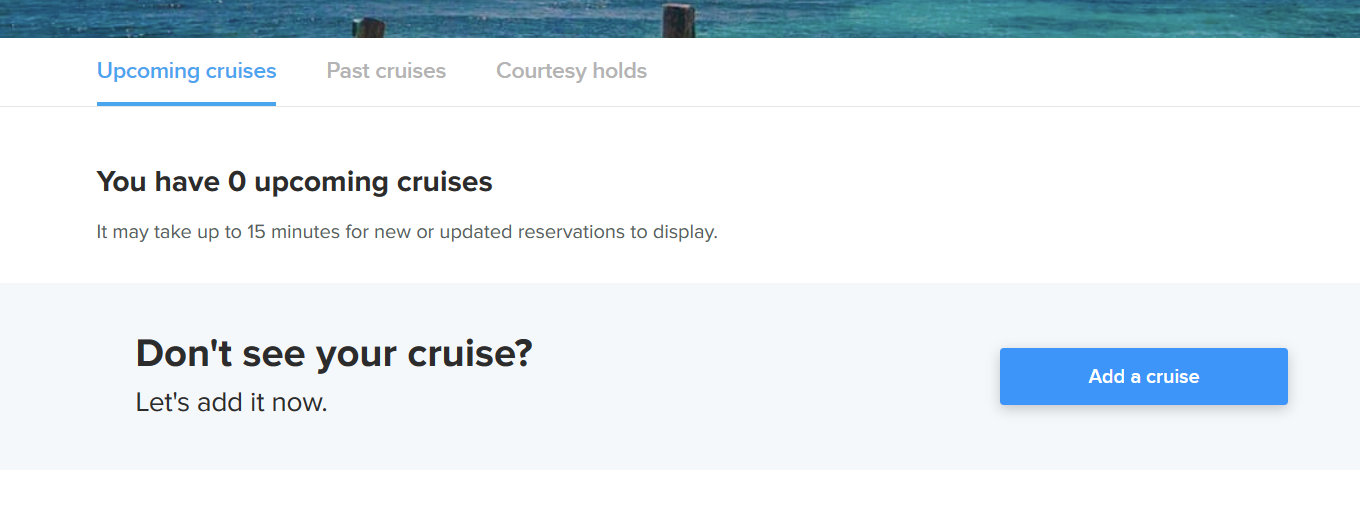Click the 'Let's add it now.' text
Screen dimensions: 1360x507
(x=232, y=403)
